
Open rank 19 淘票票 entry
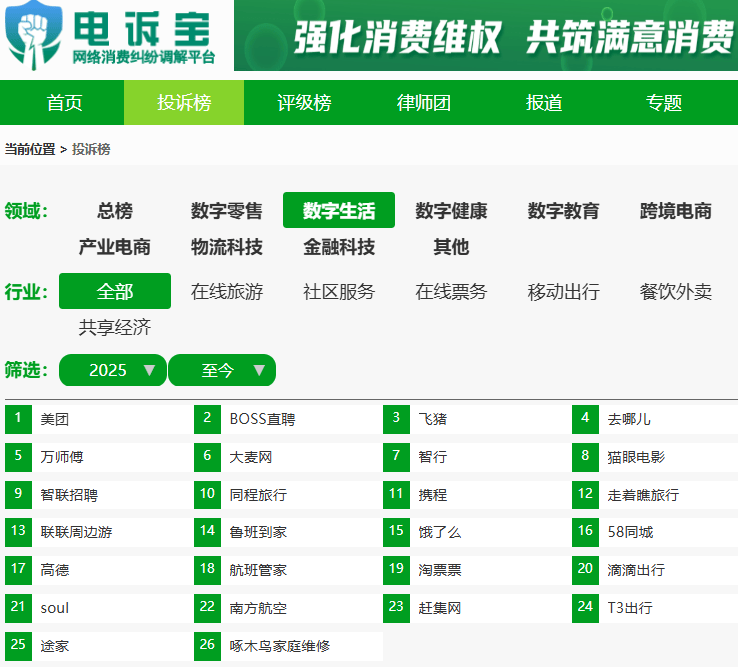click(x=478, y=571)
